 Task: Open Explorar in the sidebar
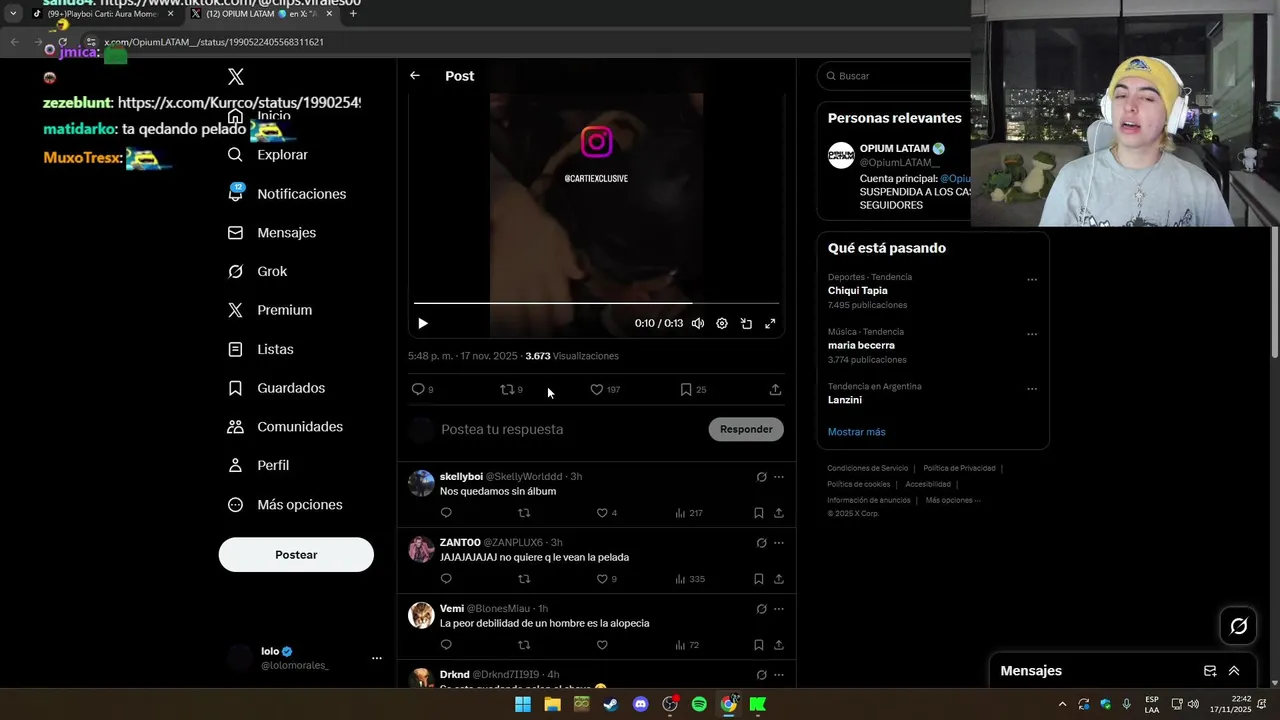click(x=268, y=155)
